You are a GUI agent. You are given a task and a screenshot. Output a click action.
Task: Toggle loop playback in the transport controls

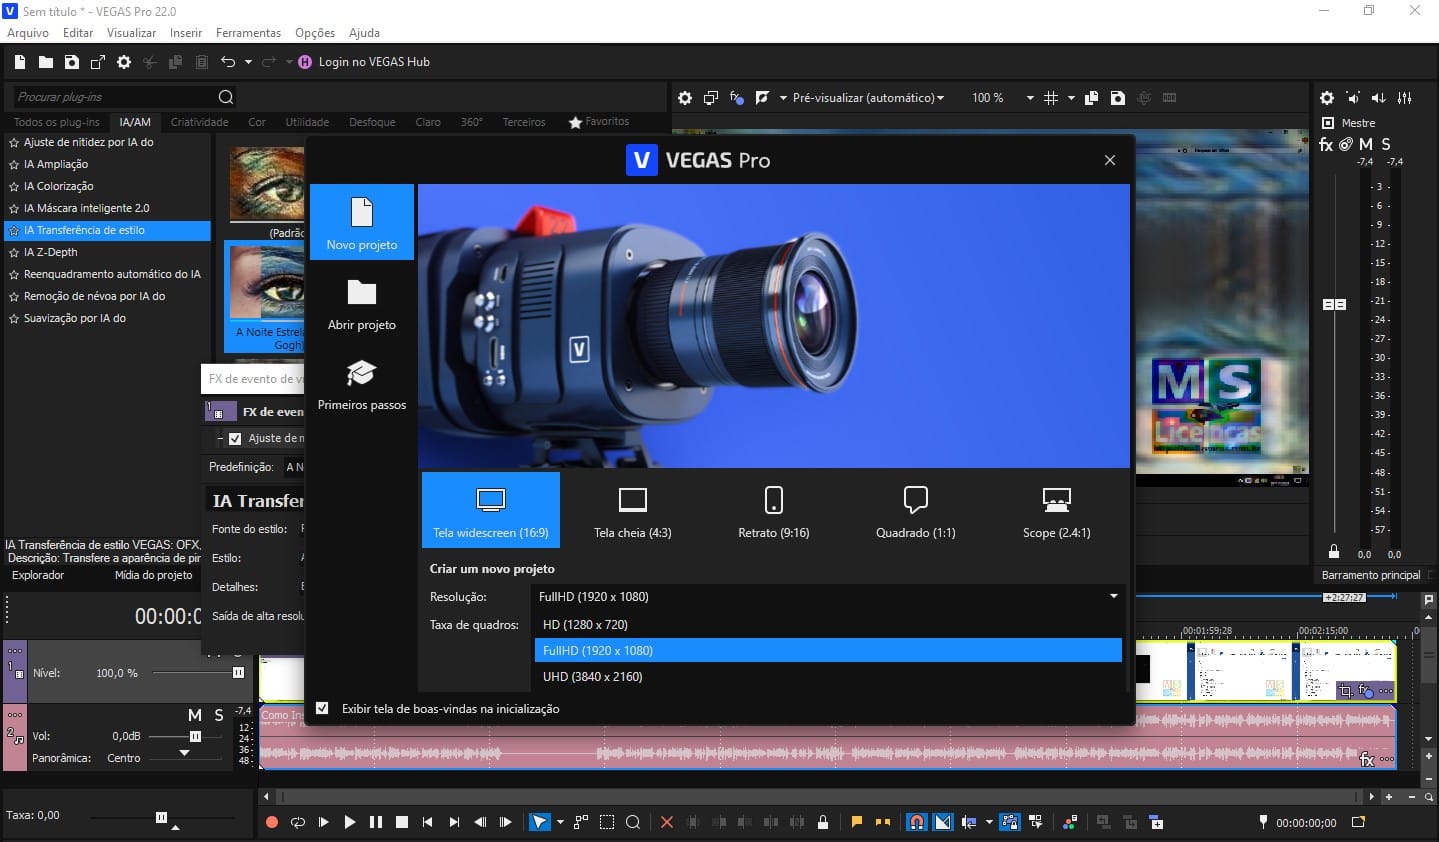click(x=297, y=822)
